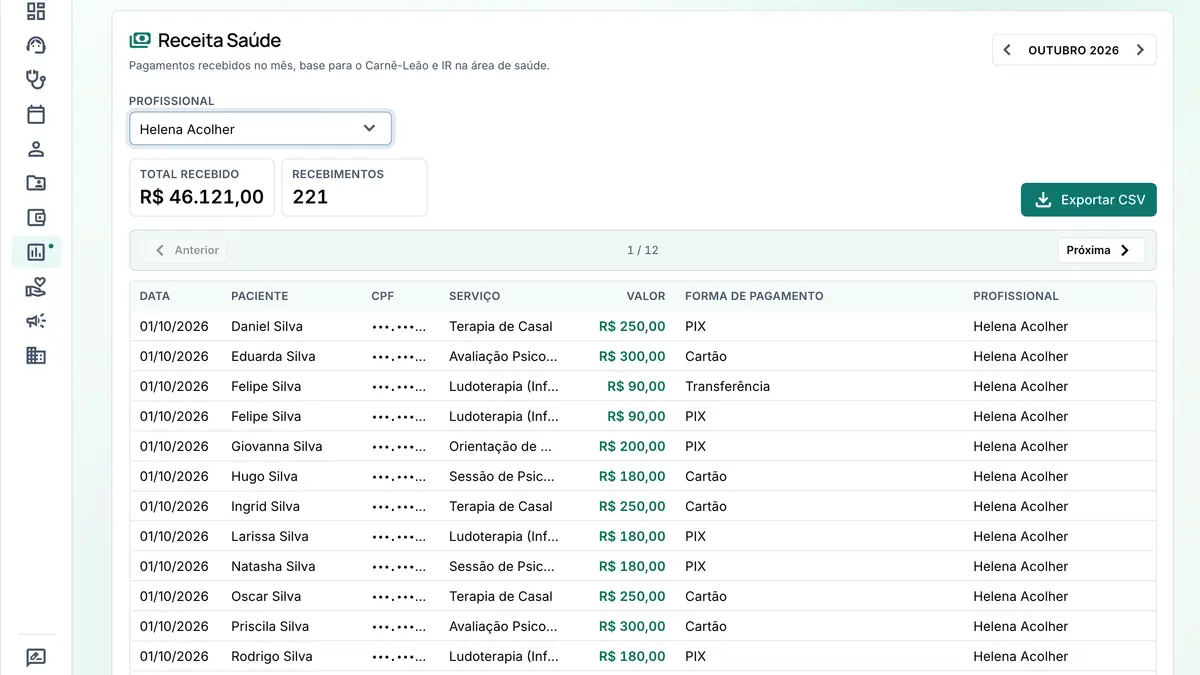Select the Eduarda Silva patient cell
Screen dimensions: 1200x675
pyautogui.click(x=273, y=356)
